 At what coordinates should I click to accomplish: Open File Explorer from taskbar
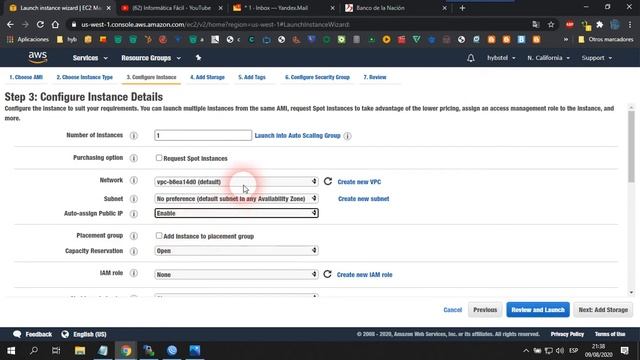tap(80, 351)
